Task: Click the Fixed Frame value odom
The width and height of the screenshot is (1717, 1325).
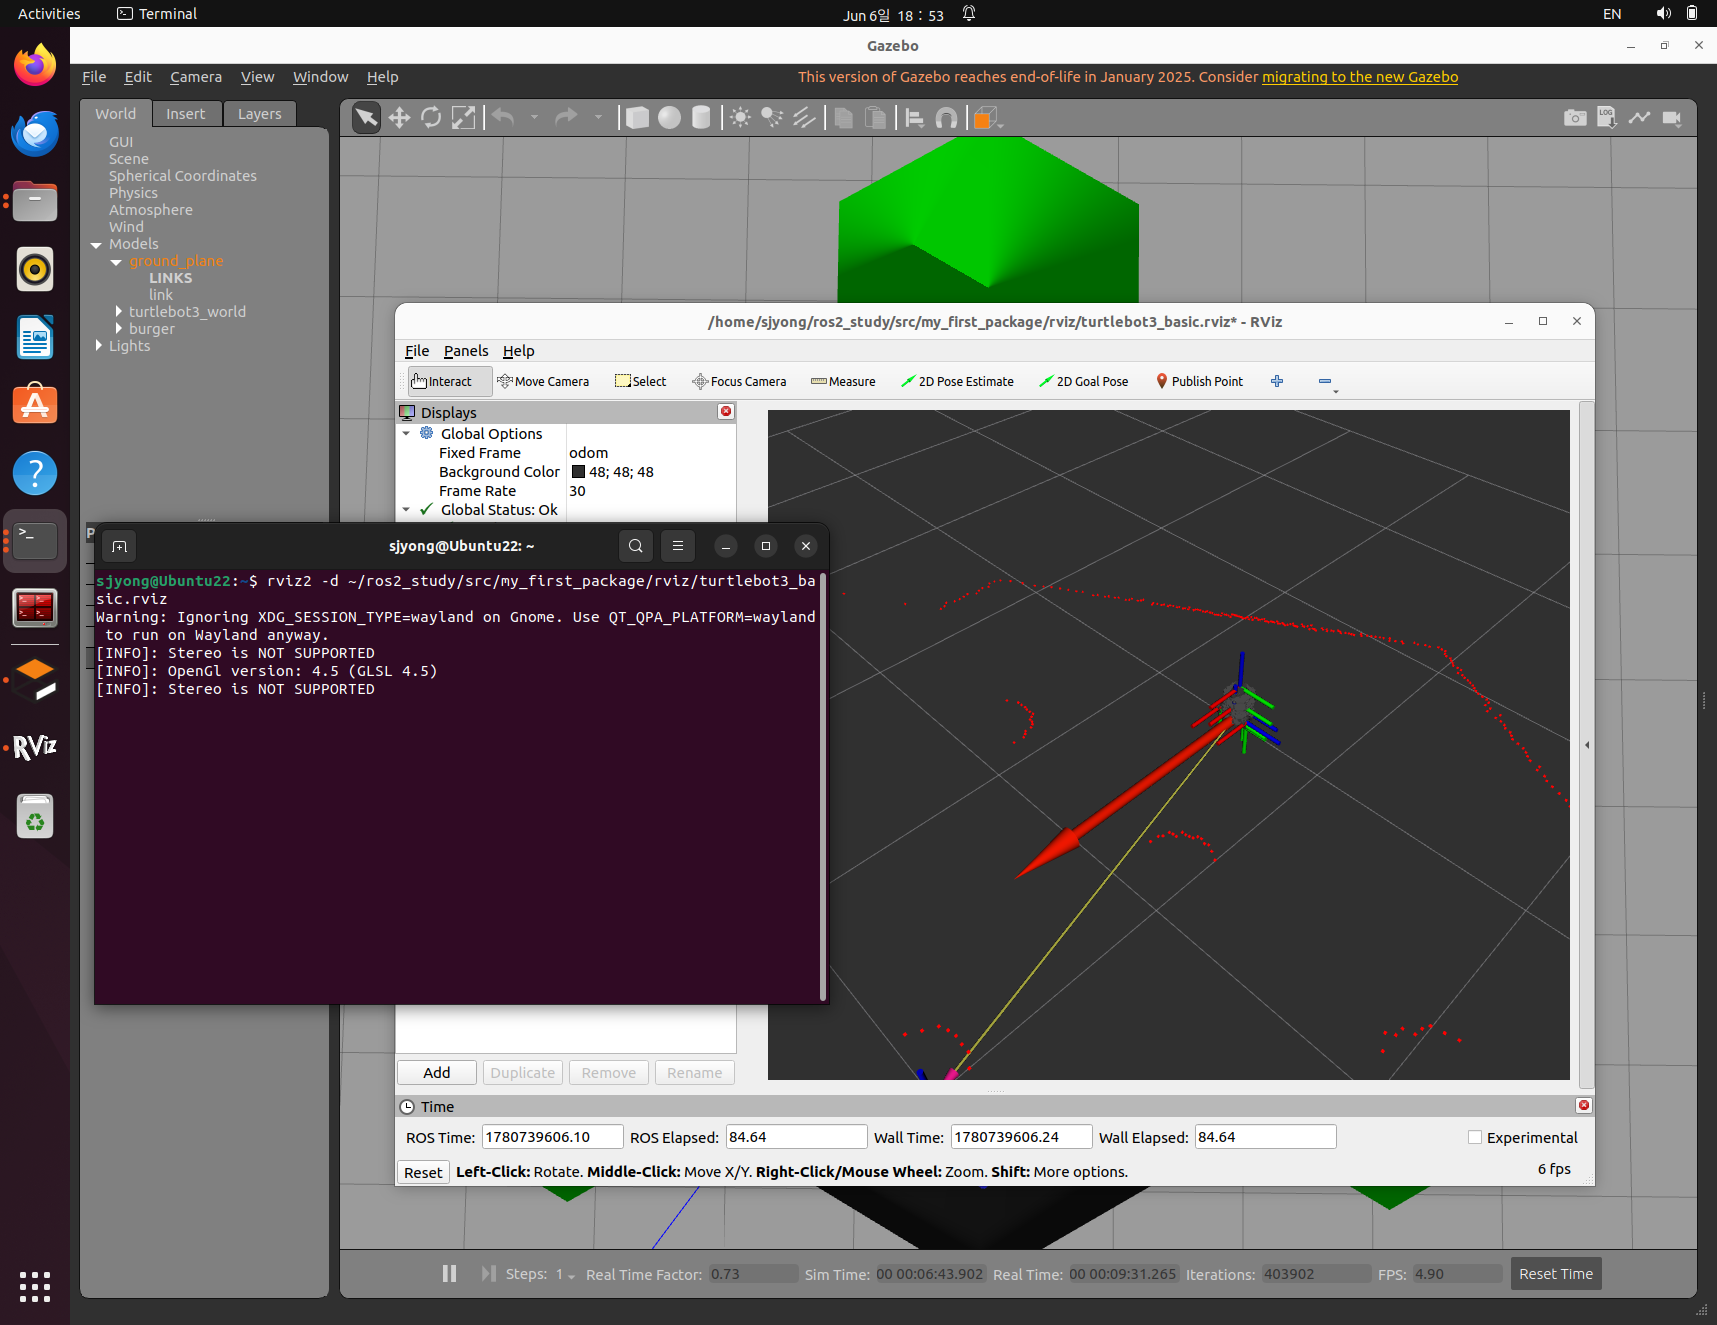Action: pos(589,453)
